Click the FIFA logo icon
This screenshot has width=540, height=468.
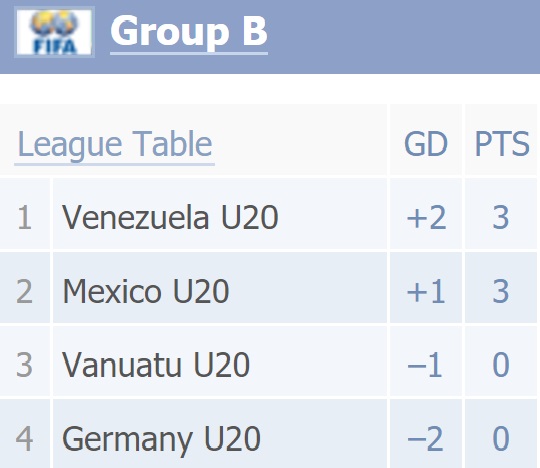point(54,32)
